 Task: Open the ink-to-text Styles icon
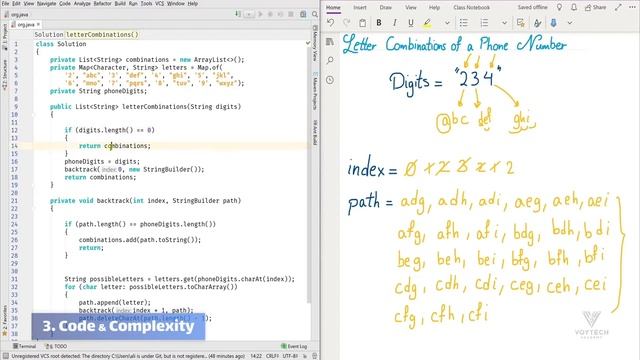[538, 23]
